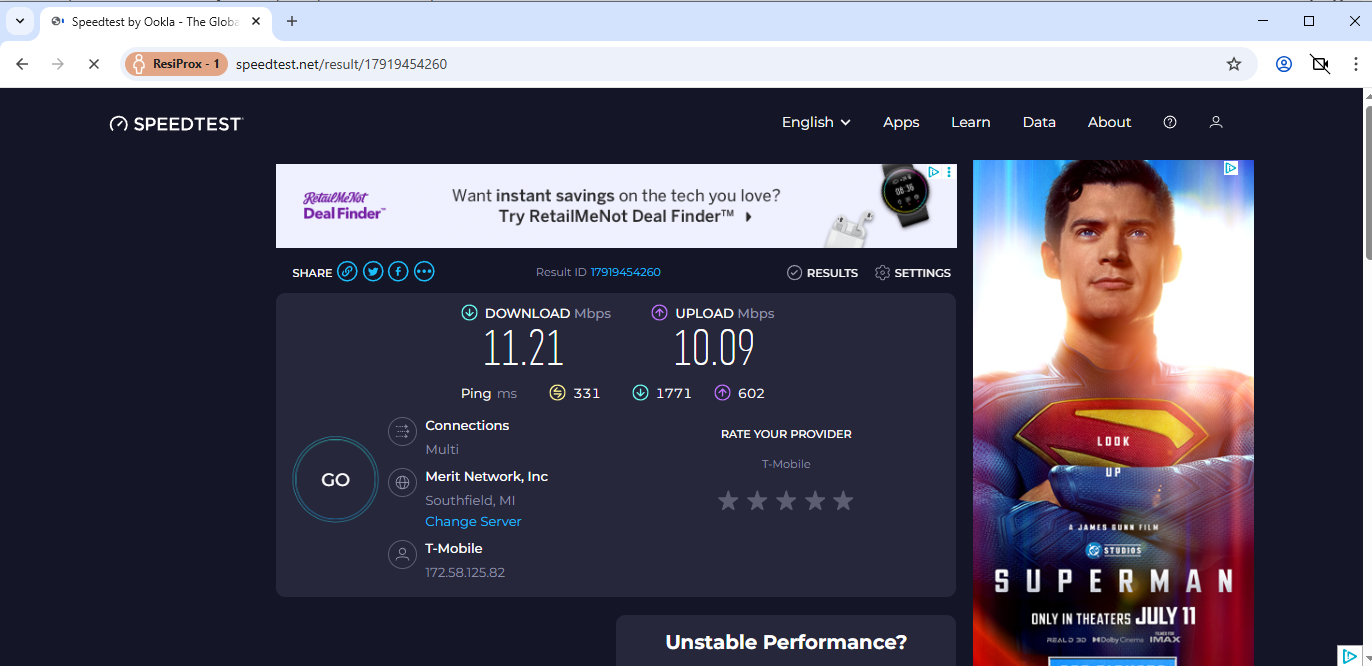Go back to previous page
The image size is (1372, 666).
coord(22,64)
